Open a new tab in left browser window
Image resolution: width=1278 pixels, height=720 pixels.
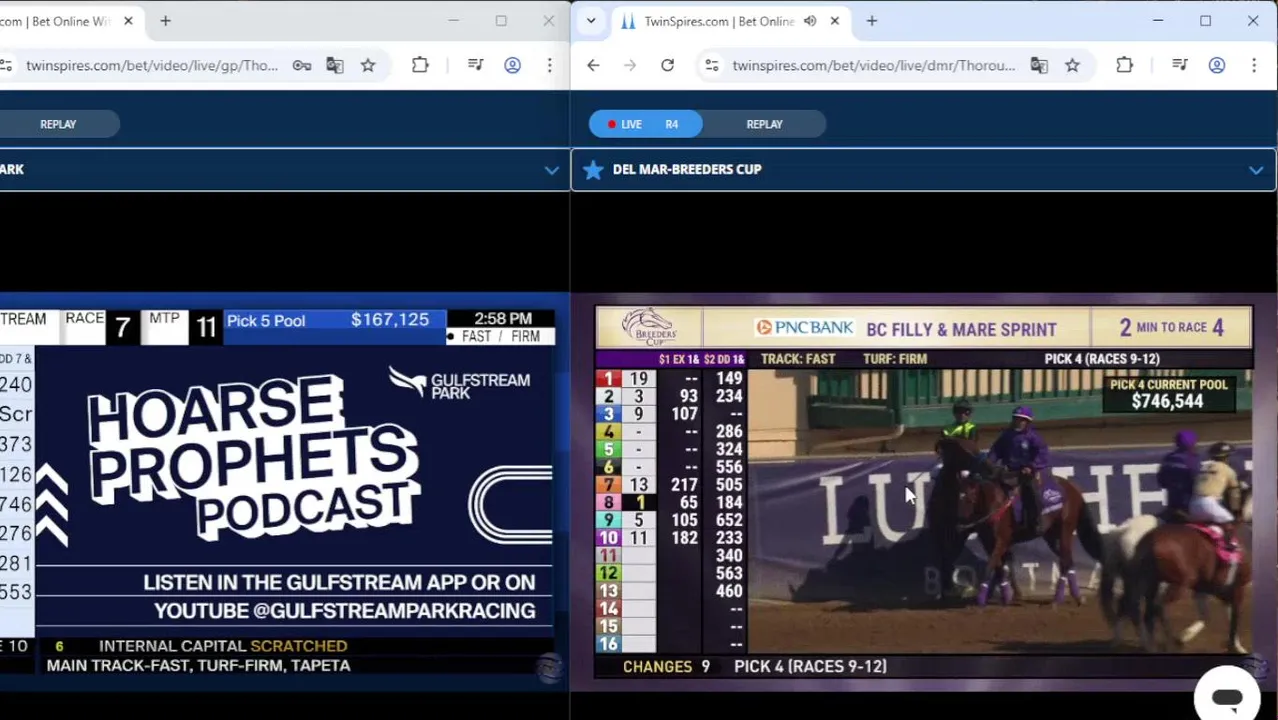166,21
